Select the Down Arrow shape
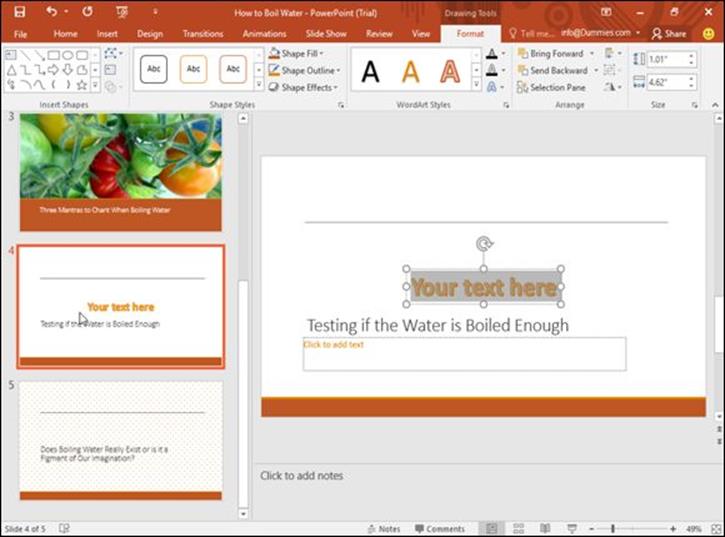Viewport: 725px width, 537px height. click(68, 70)
